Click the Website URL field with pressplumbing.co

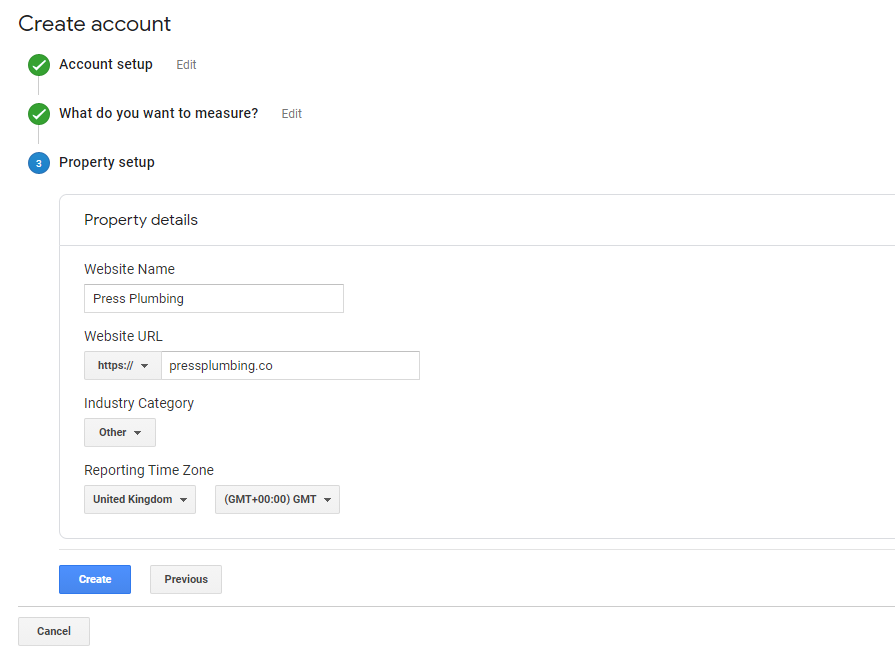(x=291, y=365)
